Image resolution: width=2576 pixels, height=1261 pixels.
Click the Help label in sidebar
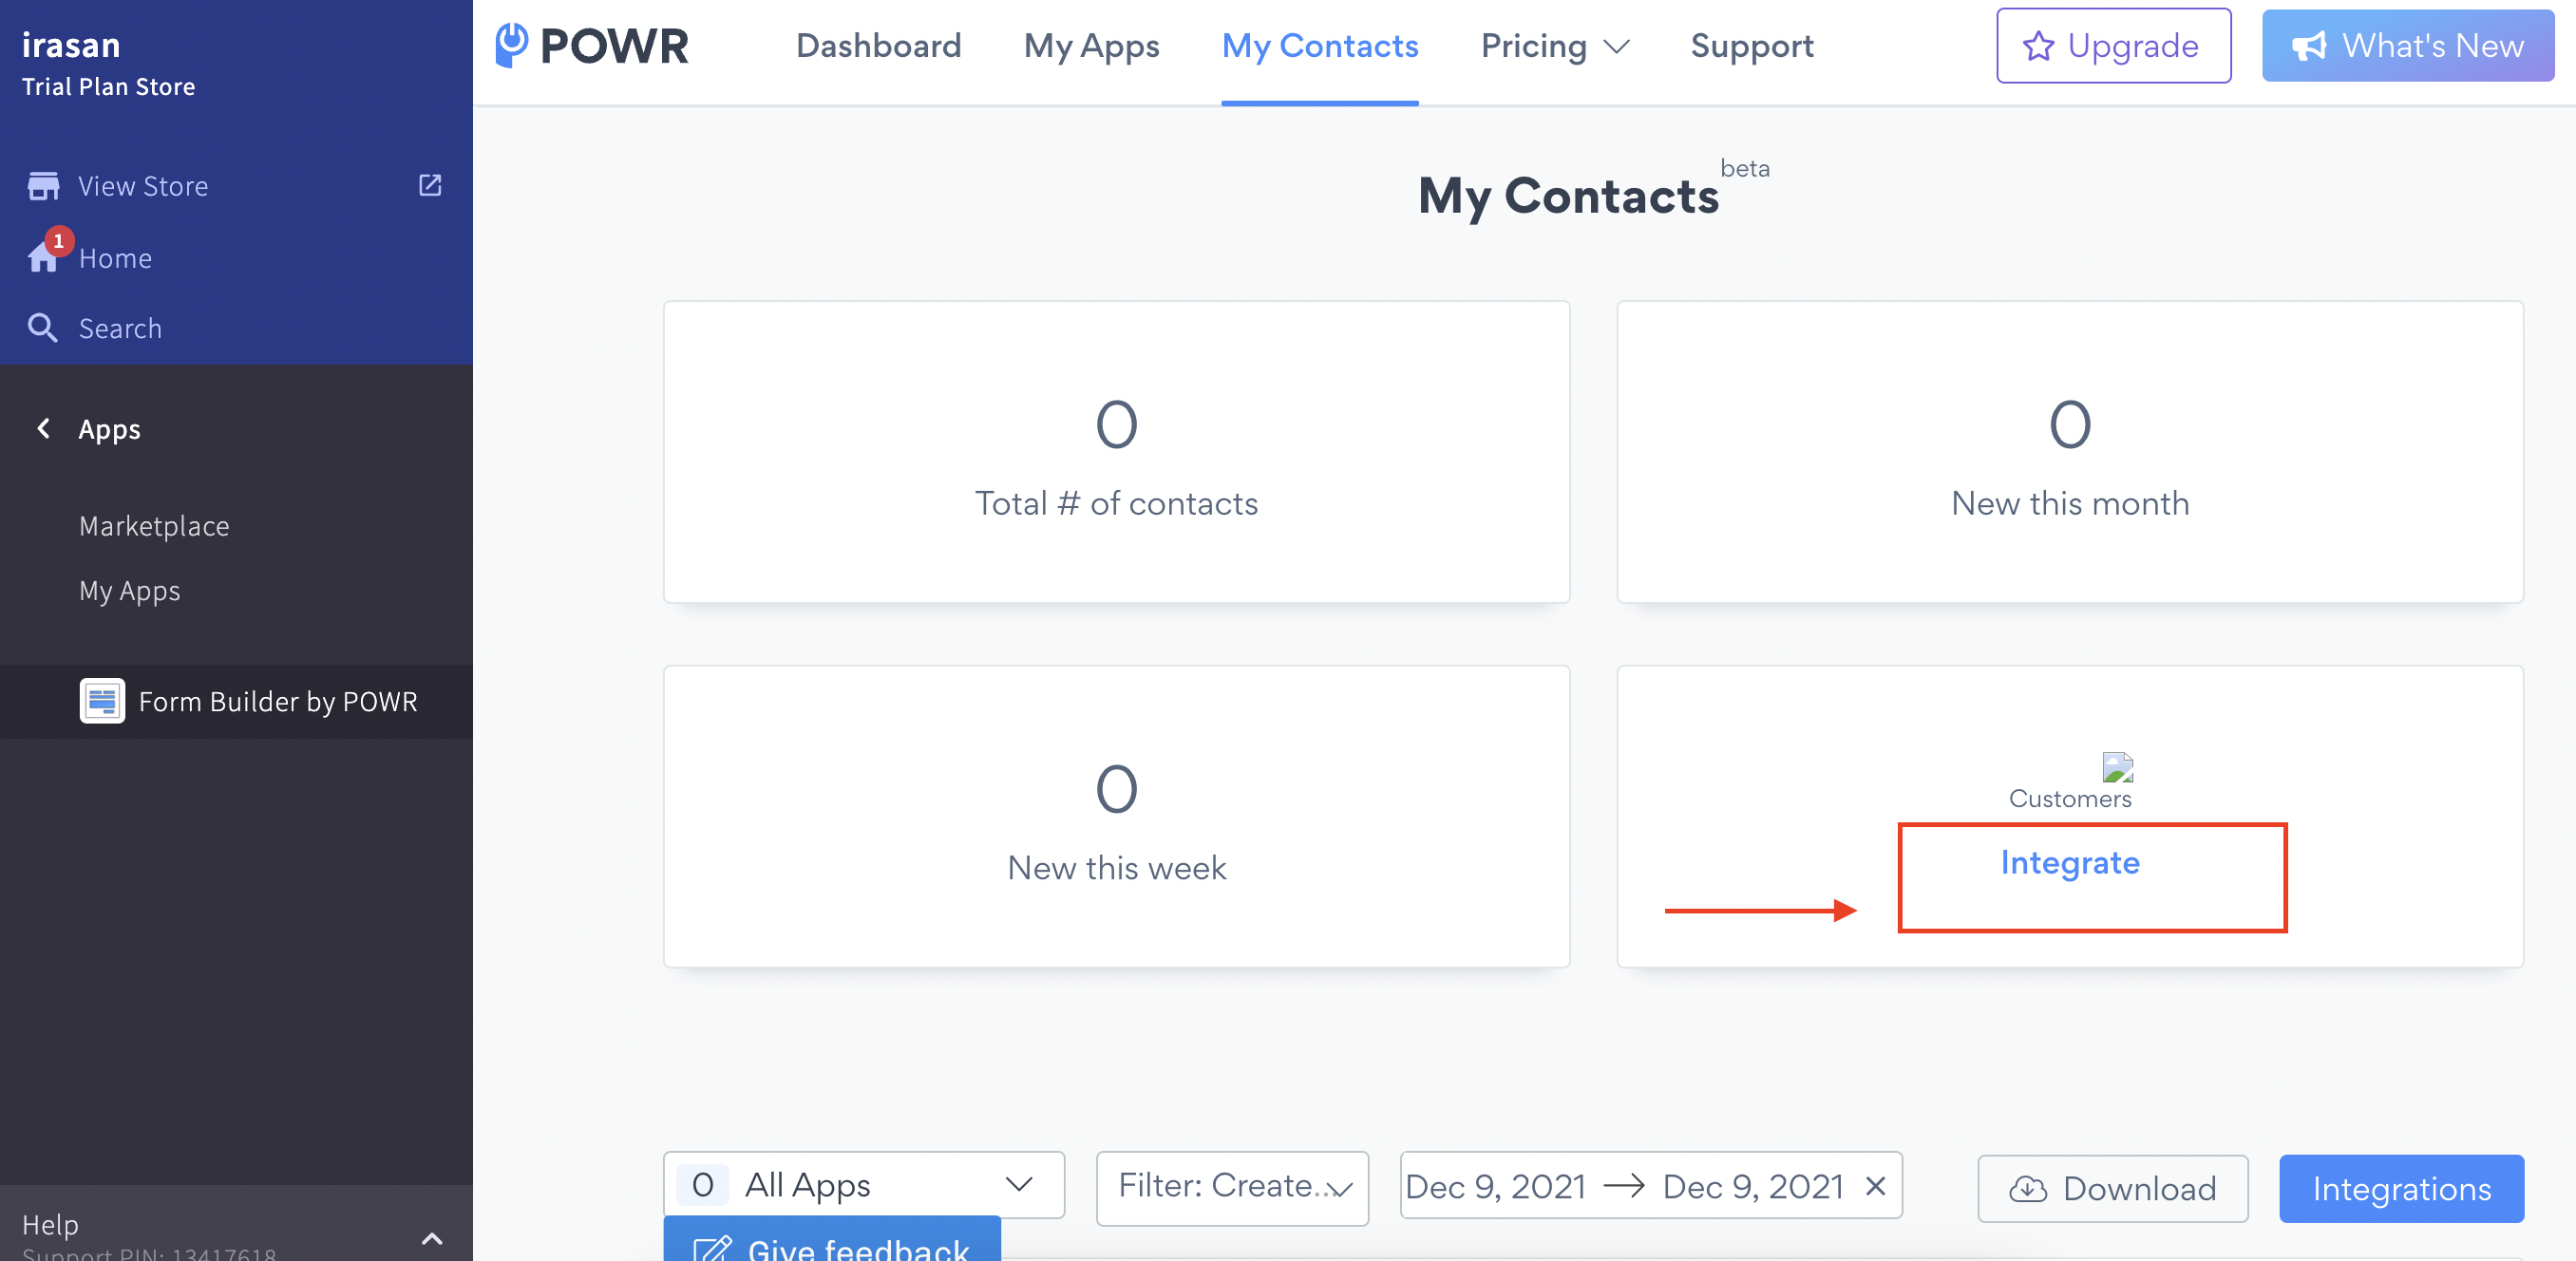(50, 1224)
